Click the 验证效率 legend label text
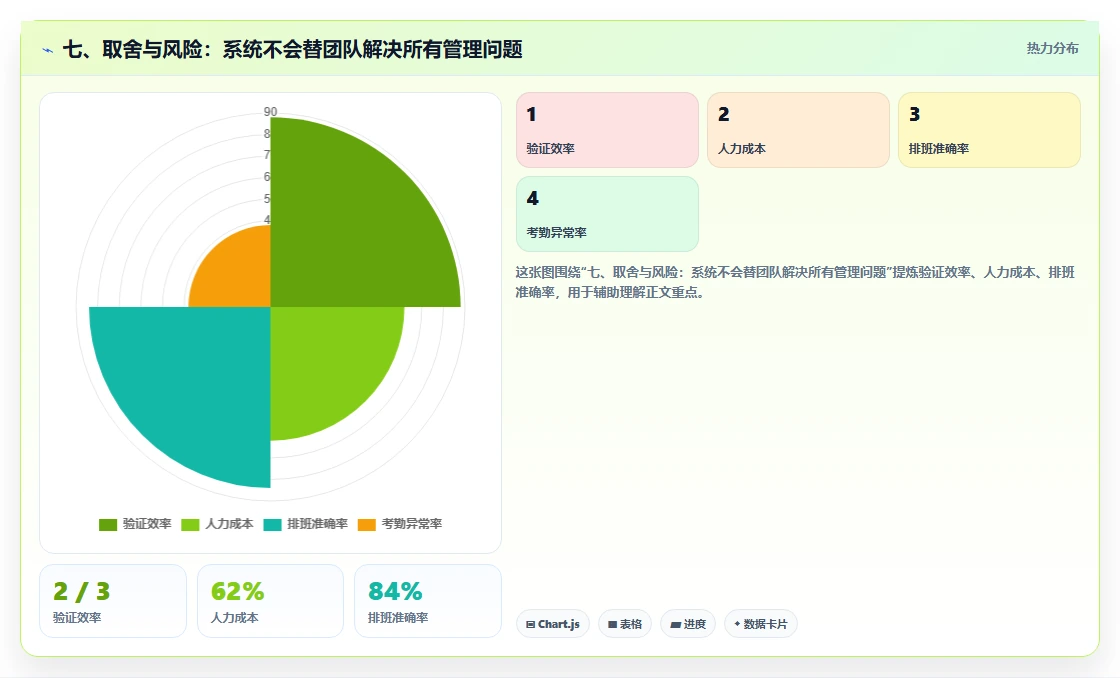Image resolution: width=1120 pixels, height=678 pixels. [147, 524]
